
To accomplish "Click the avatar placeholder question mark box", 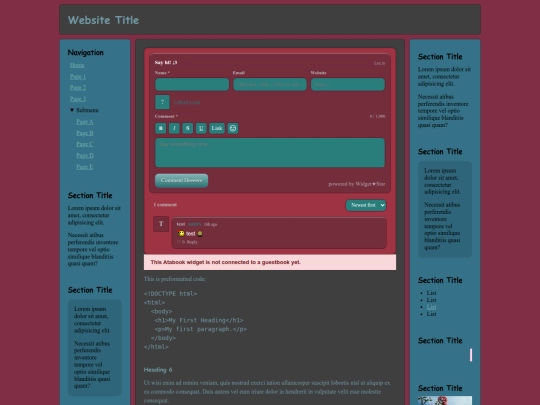I will 162,102.
